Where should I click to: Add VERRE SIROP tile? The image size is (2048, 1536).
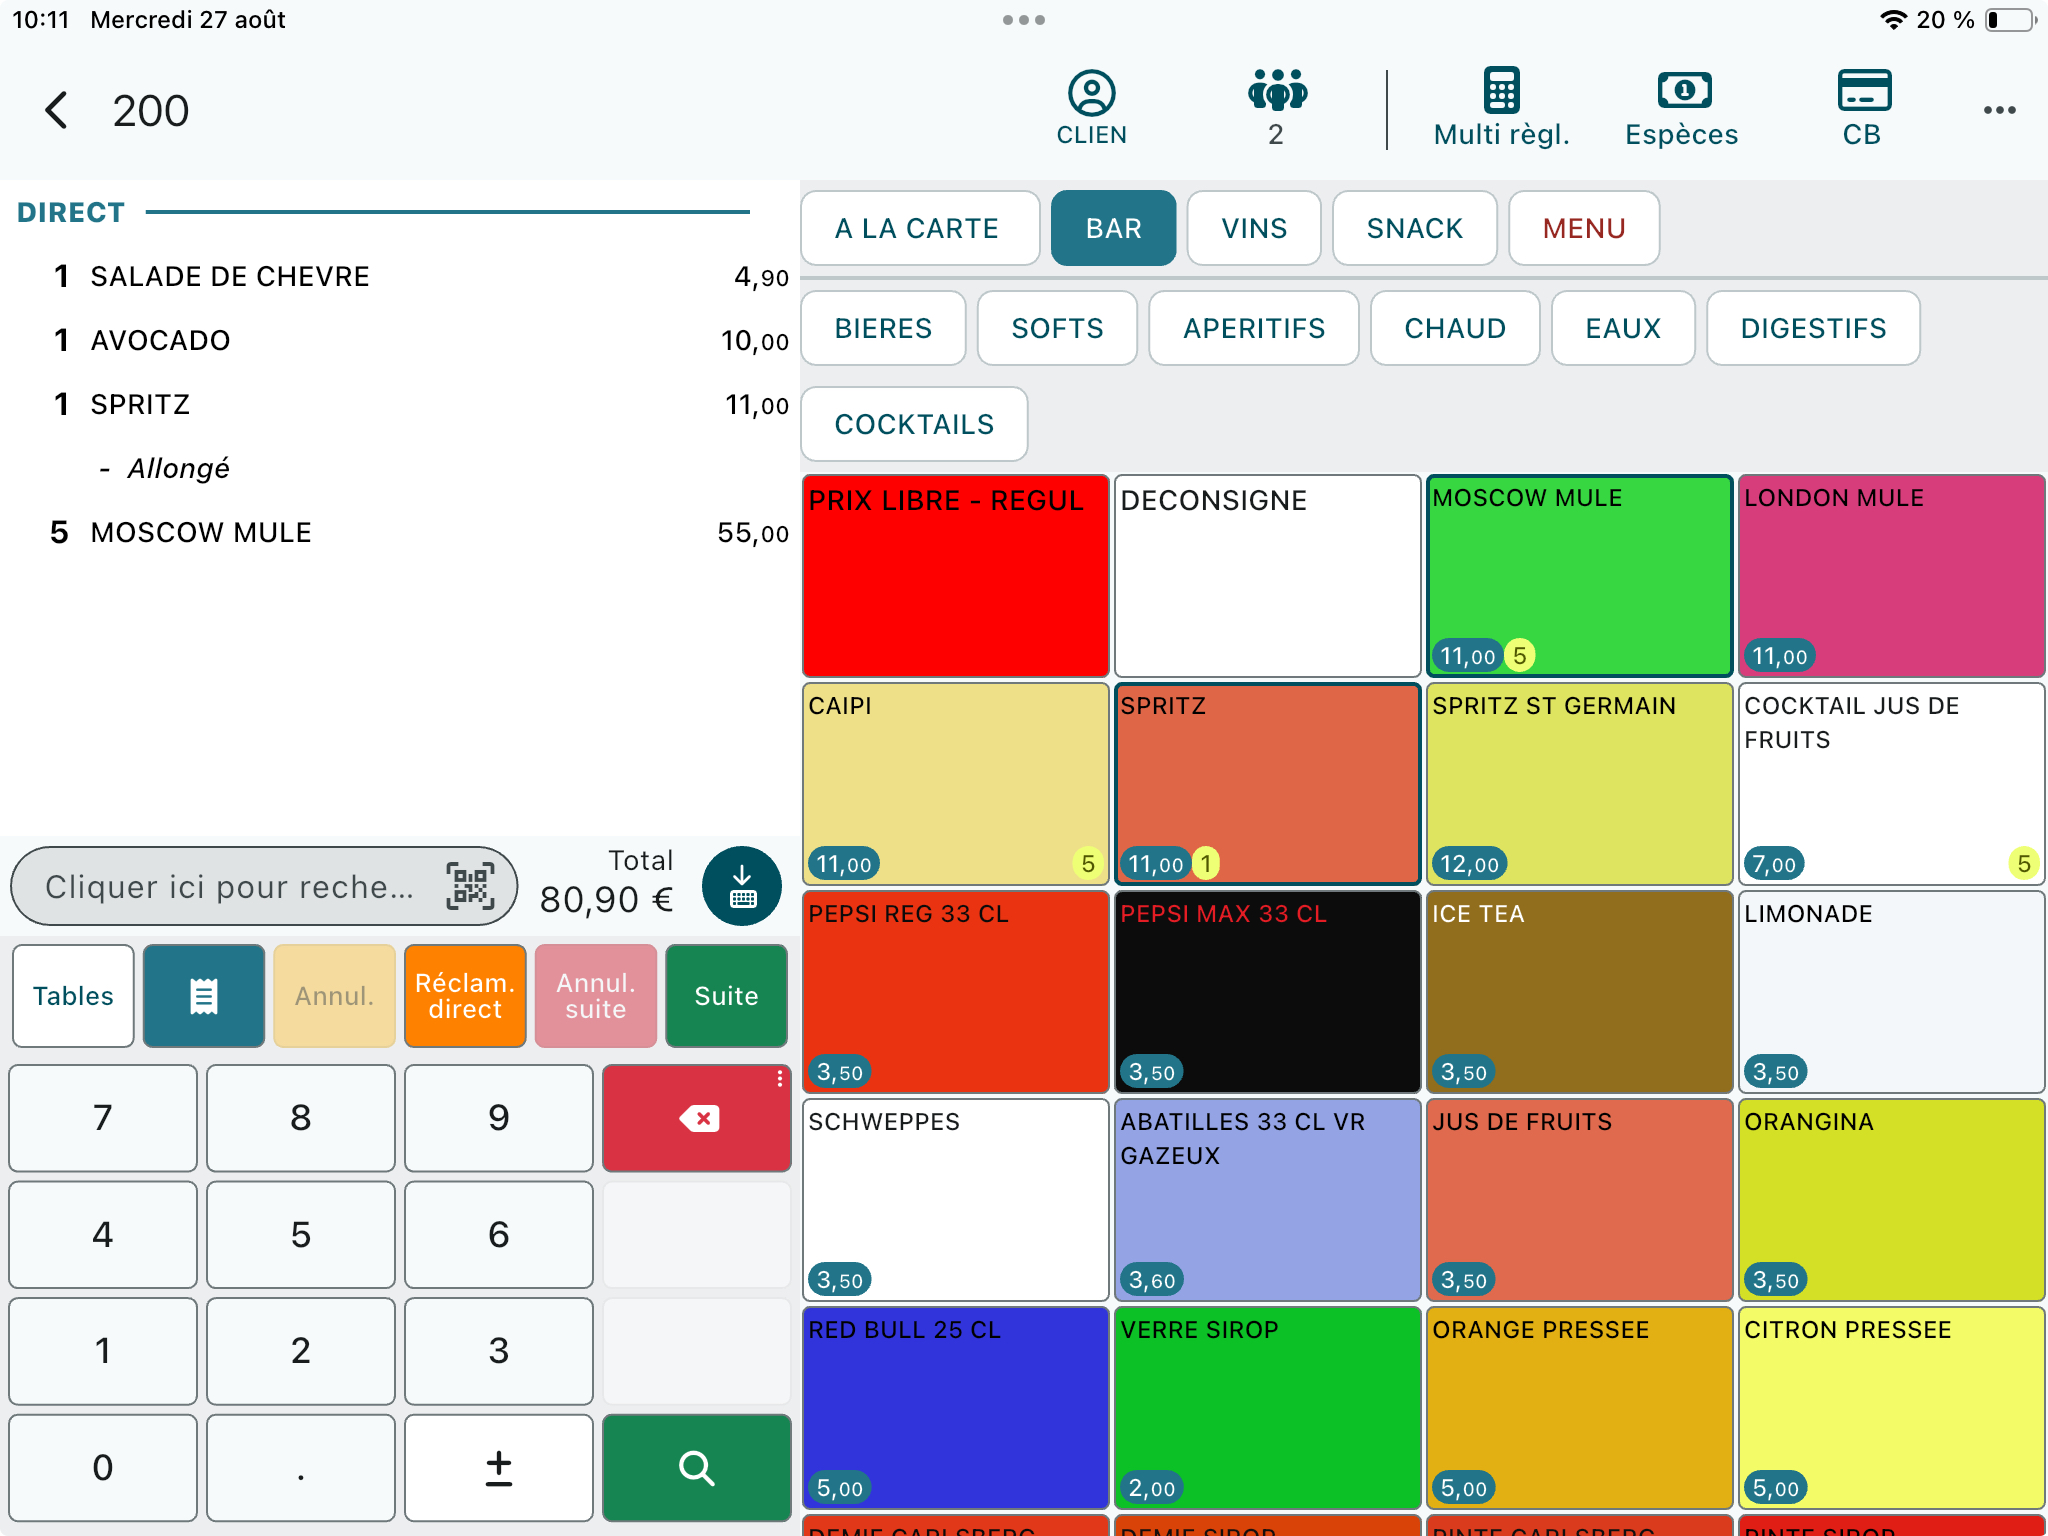1268,1408
